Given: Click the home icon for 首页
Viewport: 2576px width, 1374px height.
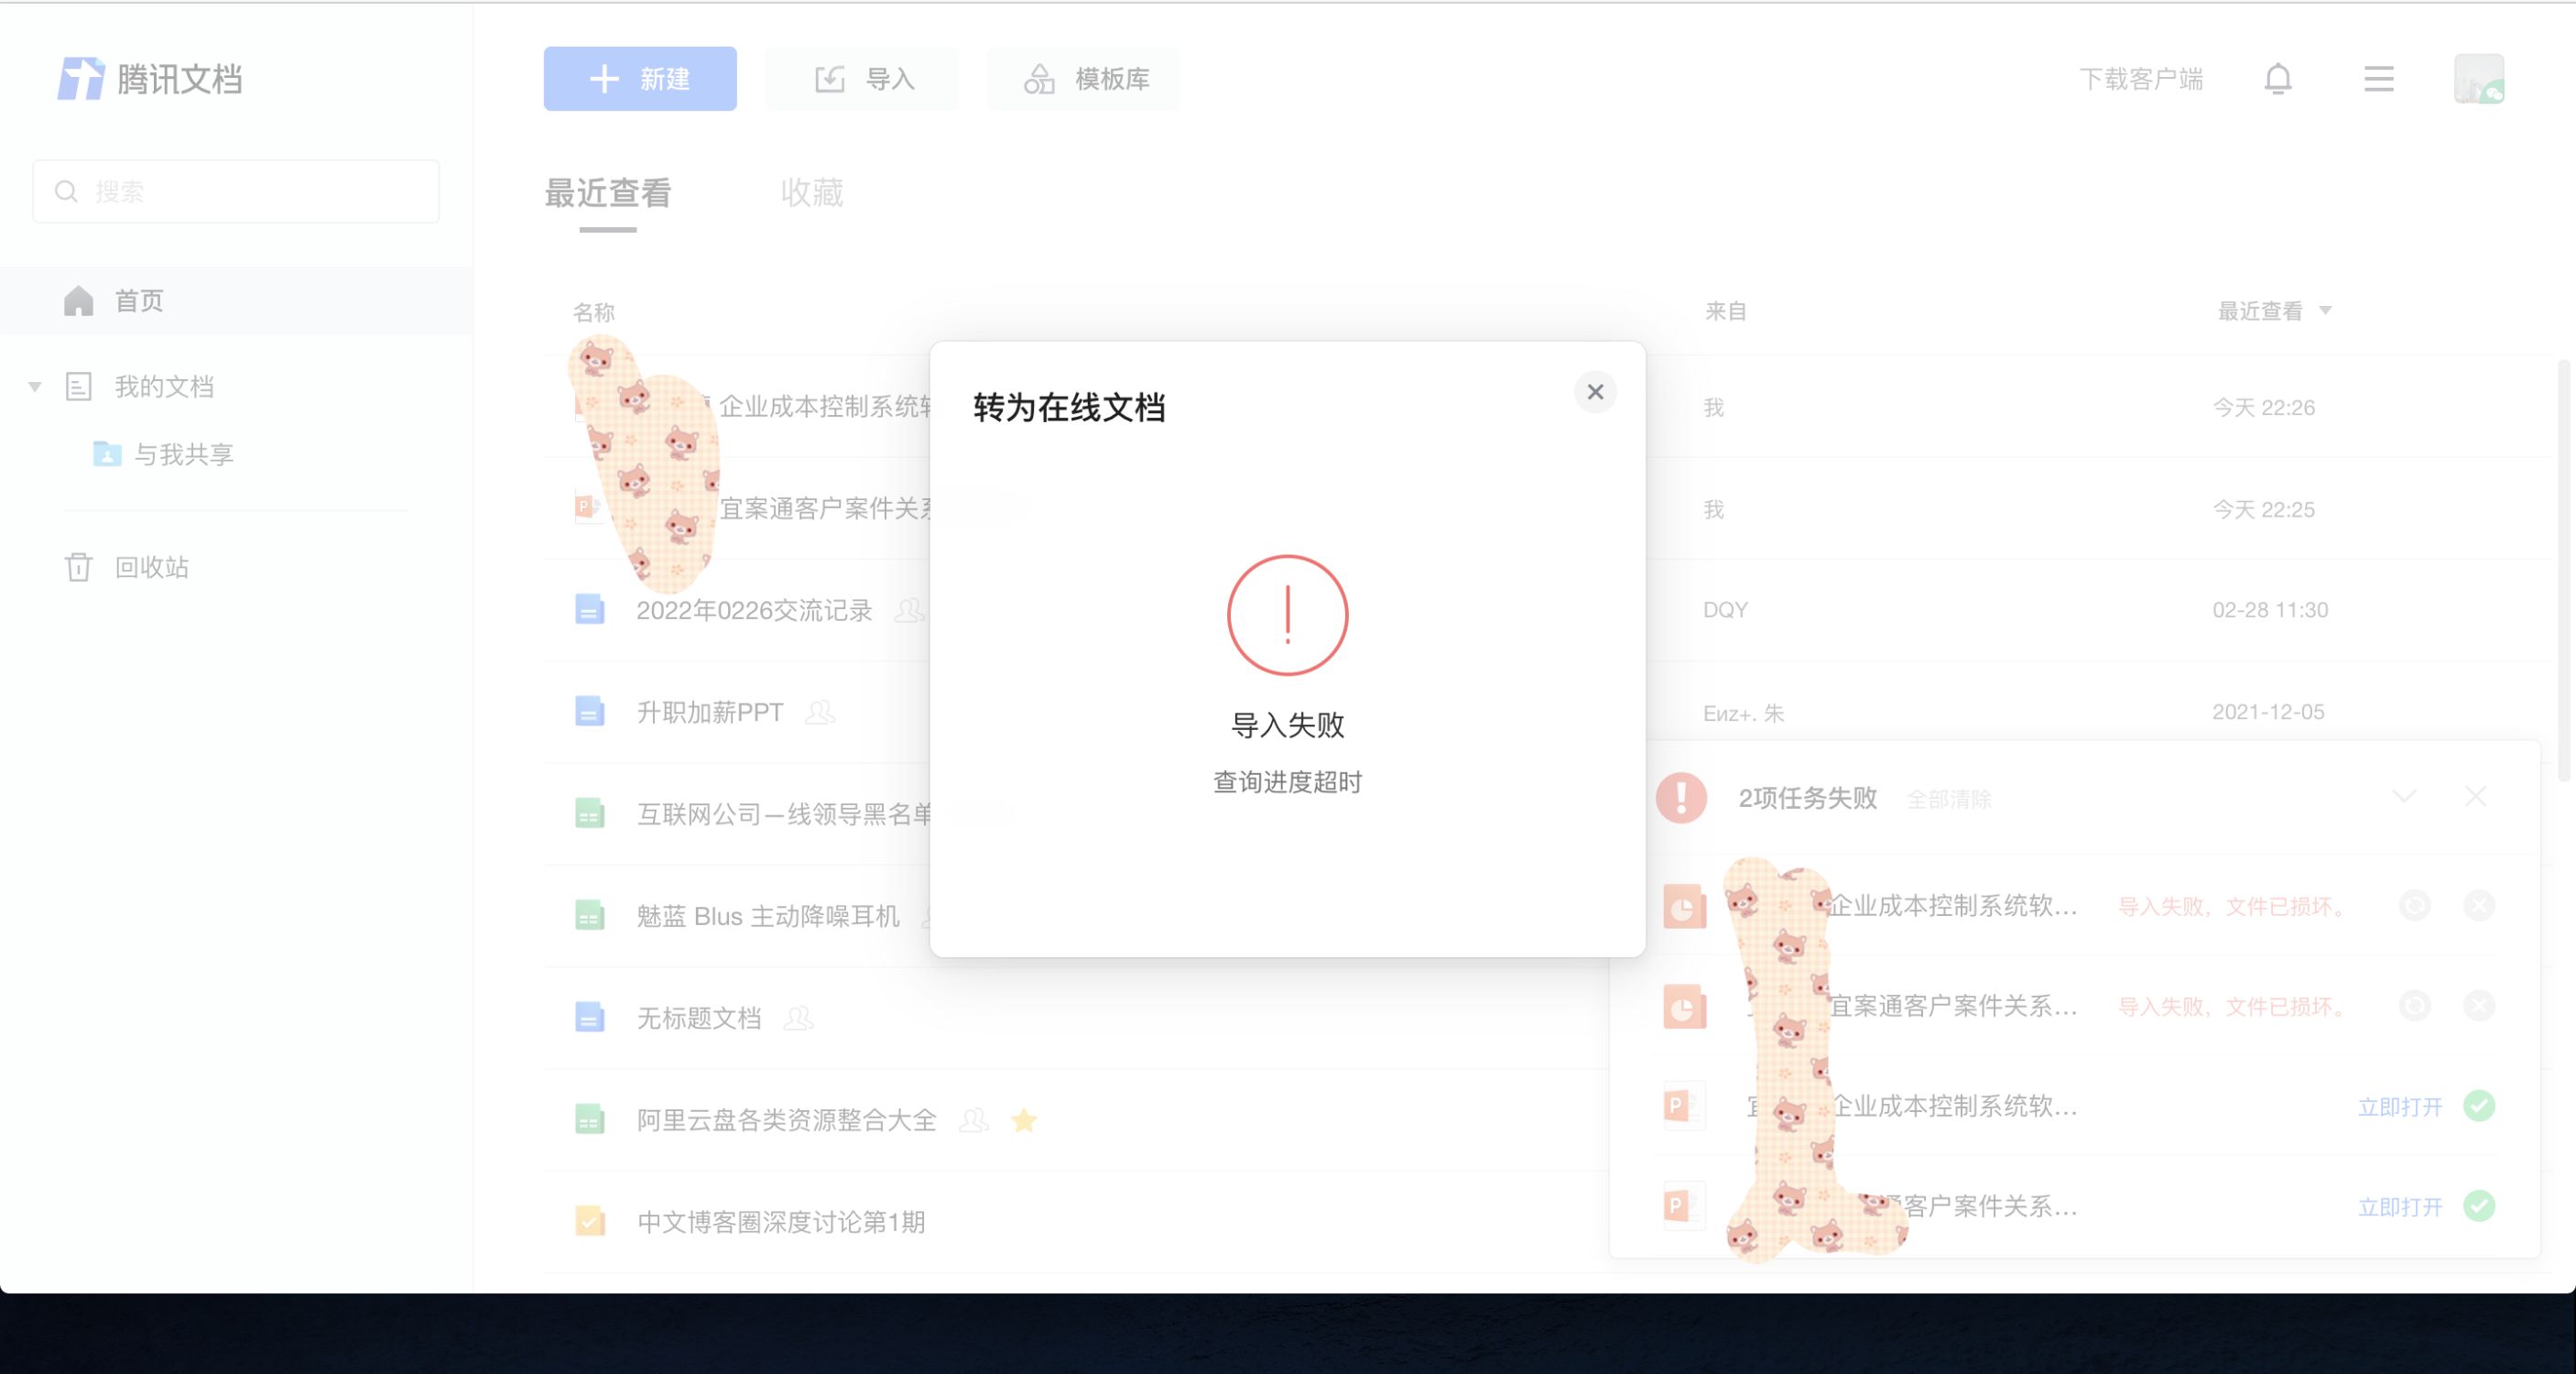Looking at the screenshot, I should pos(78,301).
